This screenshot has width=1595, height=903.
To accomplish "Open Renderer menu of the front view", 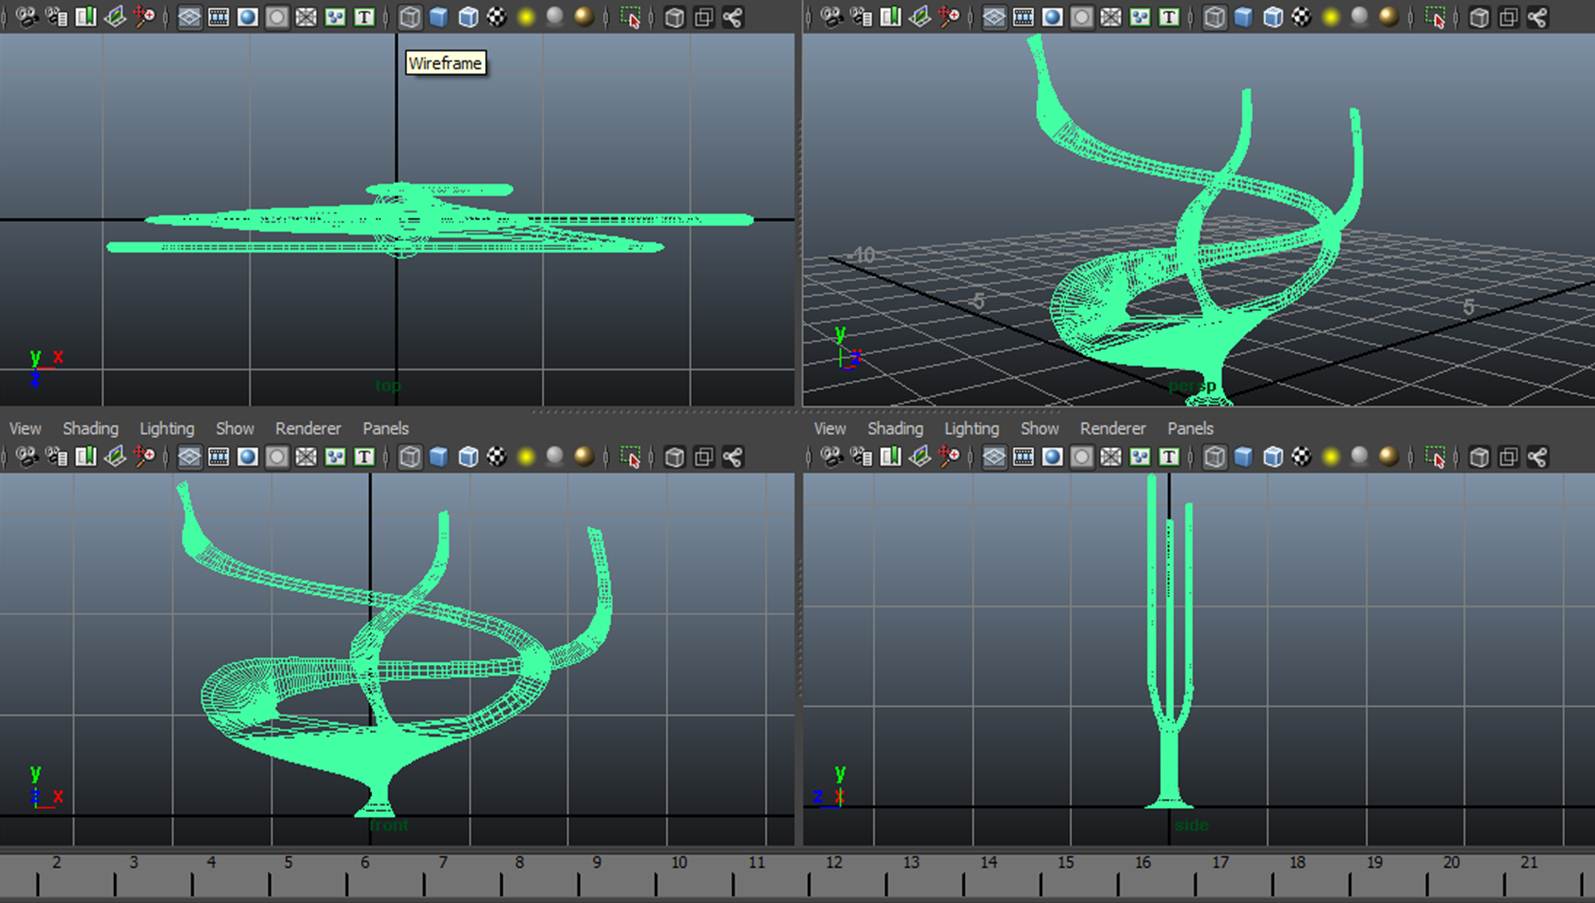I will pos(308,428).
